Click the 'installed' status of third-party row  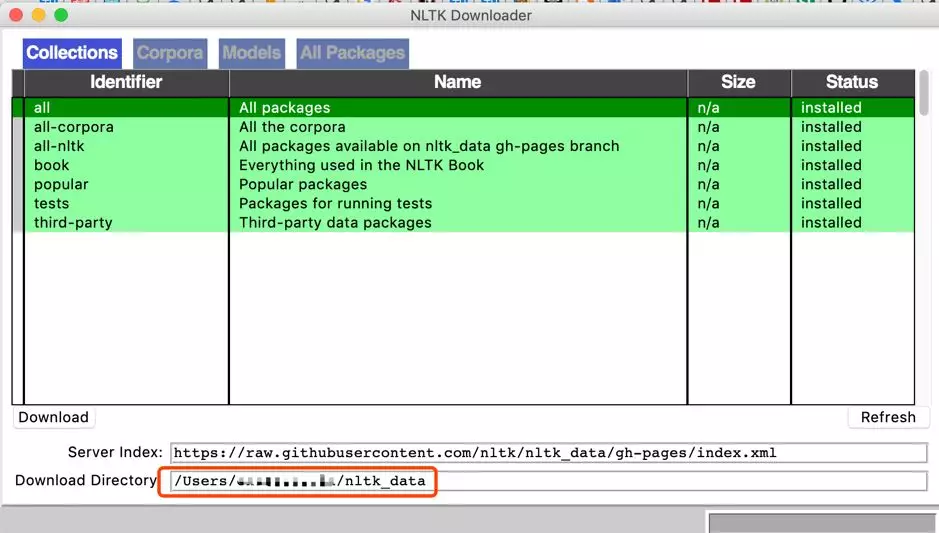click(831, 223)
